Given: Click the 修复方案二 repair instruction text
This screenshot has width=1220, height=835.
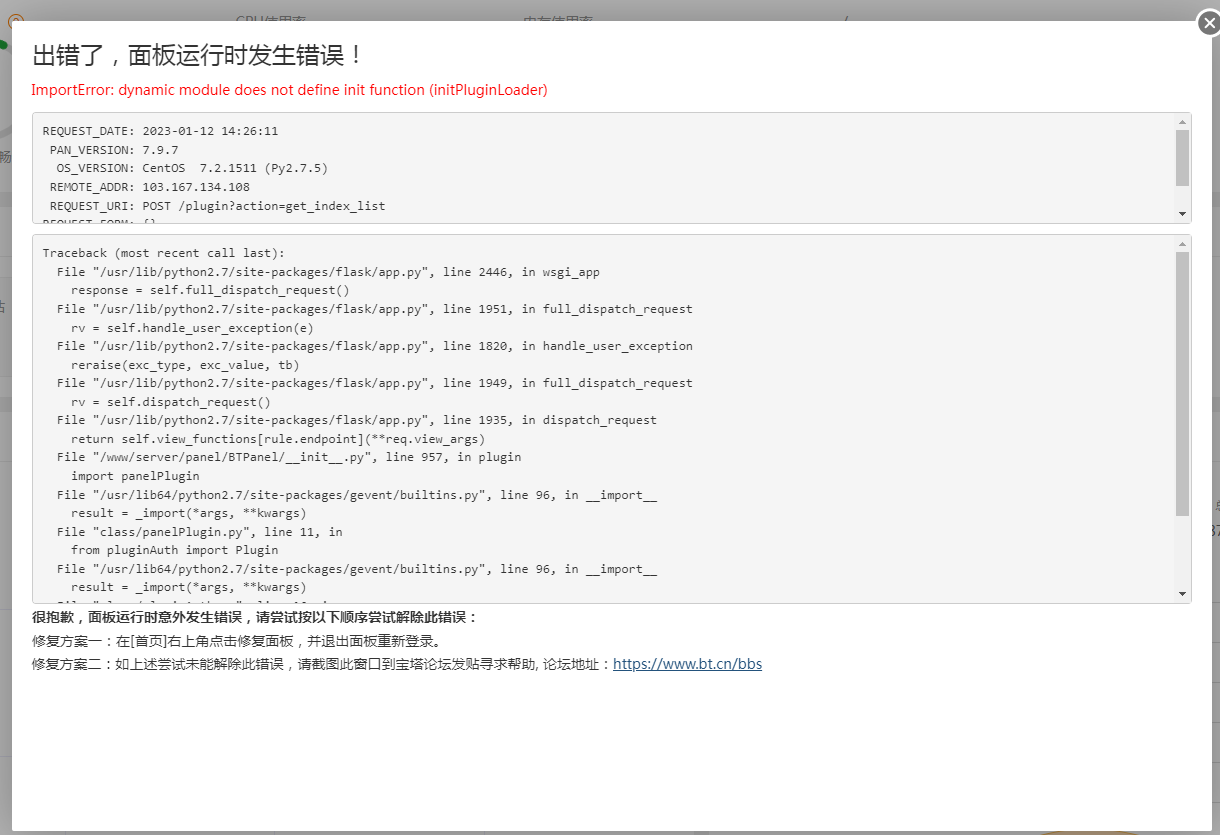Looking at the screenshot, I should (321, 664).
